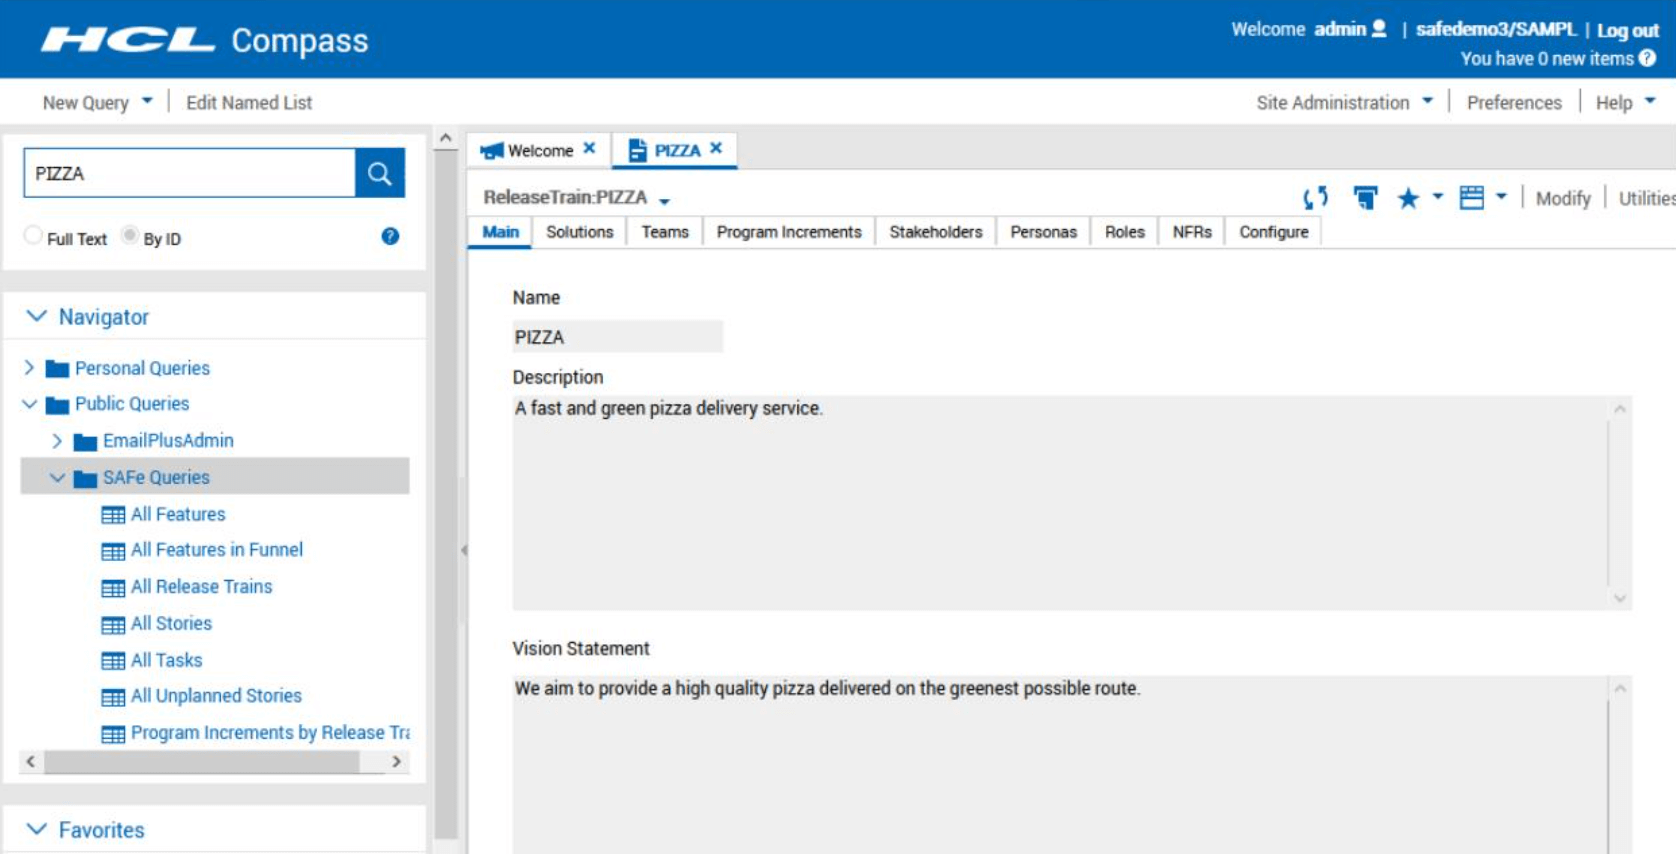Click the EmailPlusAdmin folder icon
The image size is (1676, 854).
click(85, 442)
